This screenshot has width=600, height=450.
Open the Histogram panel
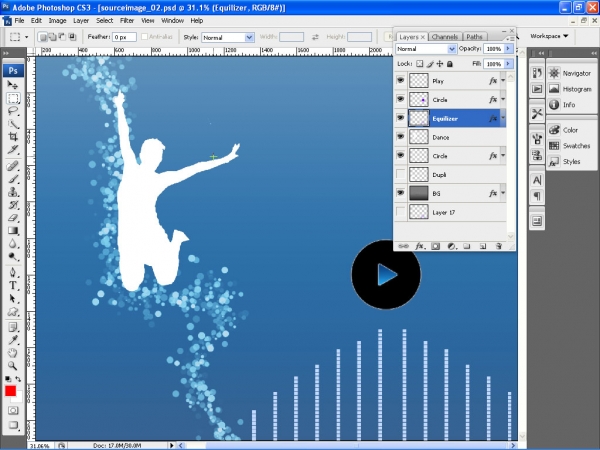click(570, 89)
